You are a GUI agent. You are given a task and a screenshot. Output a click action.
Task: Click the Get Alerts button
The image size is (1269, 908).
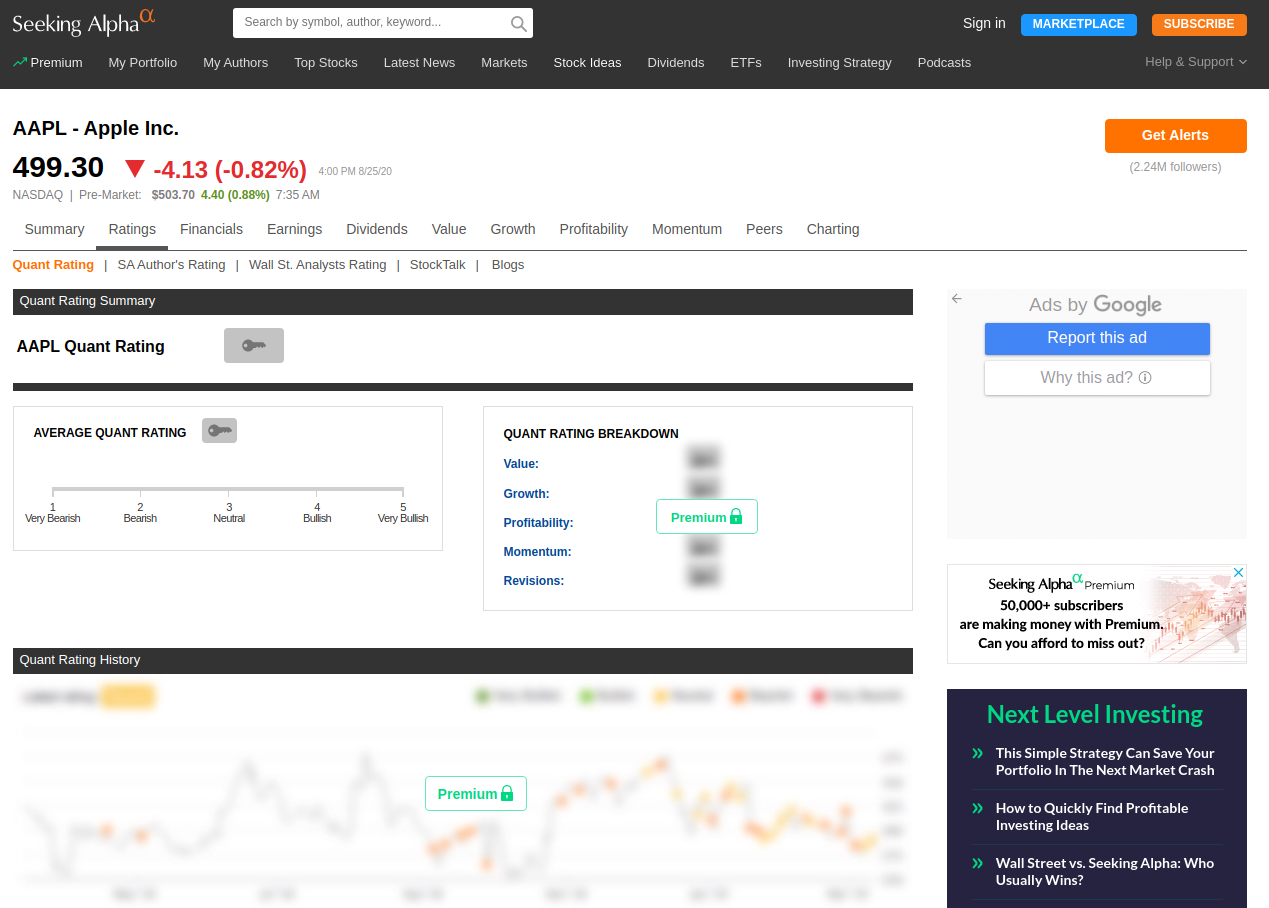click(1175, 135)
